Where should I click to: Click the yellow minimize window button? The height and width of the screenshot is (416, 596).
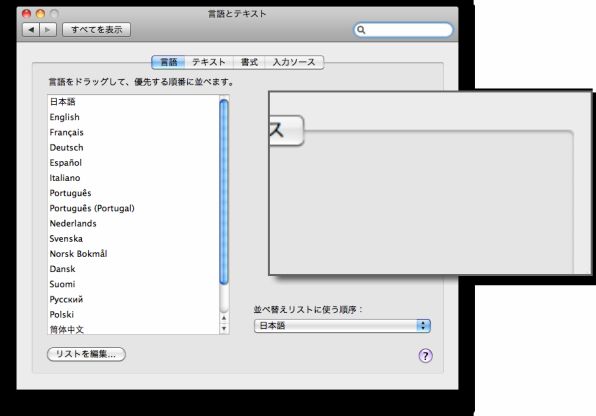tap(40, 14)
